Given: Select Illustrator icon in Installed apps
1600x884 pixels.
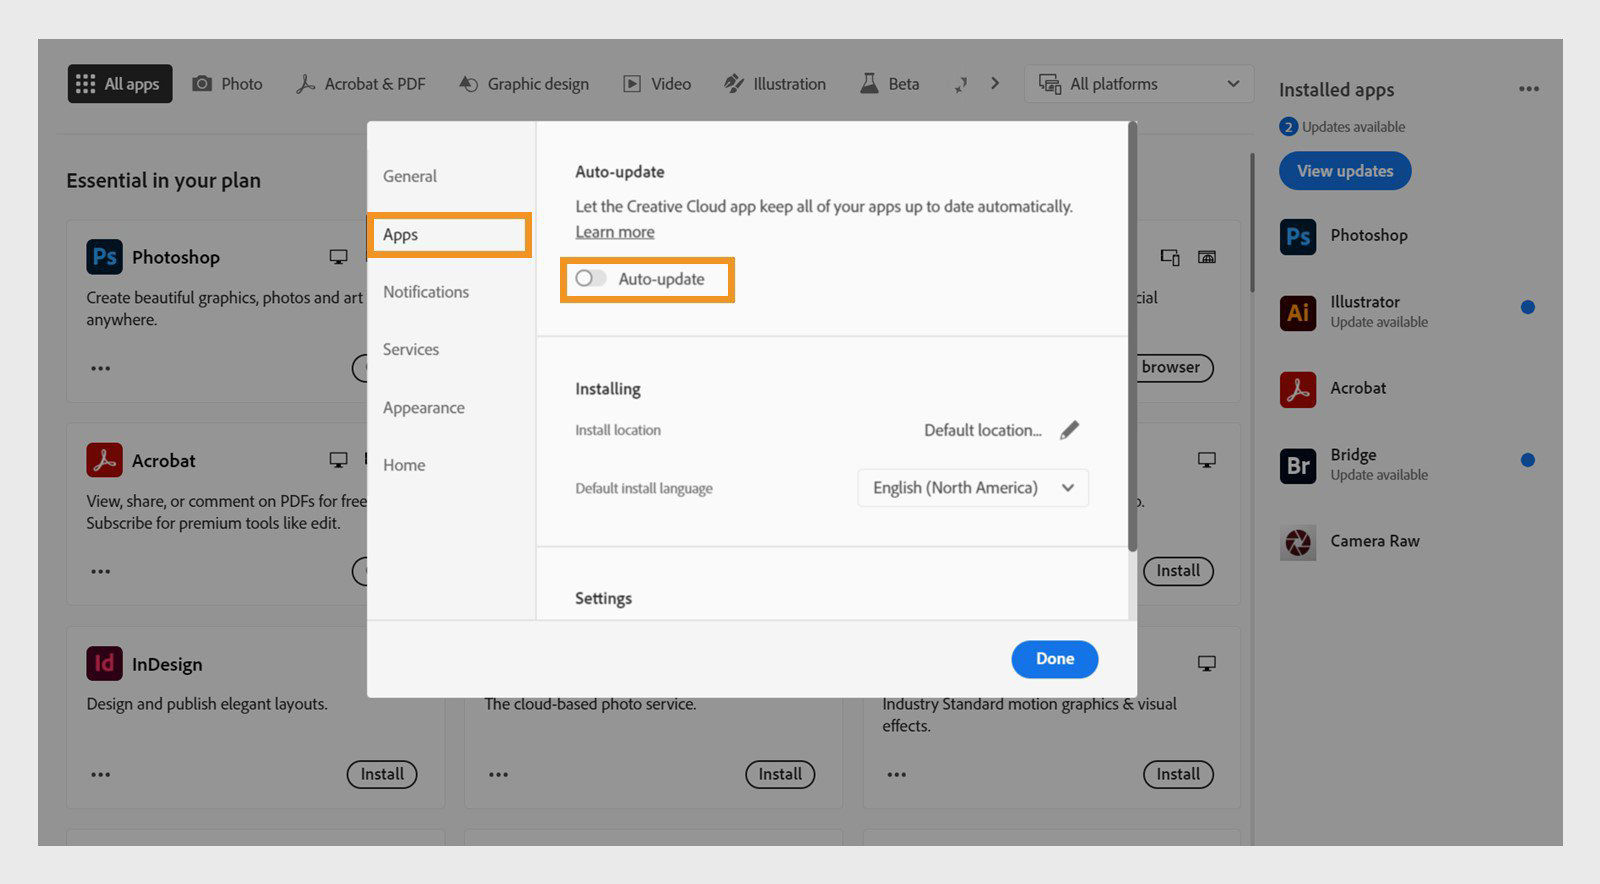Looking at the screenshot, I should tap(1298, 312).
